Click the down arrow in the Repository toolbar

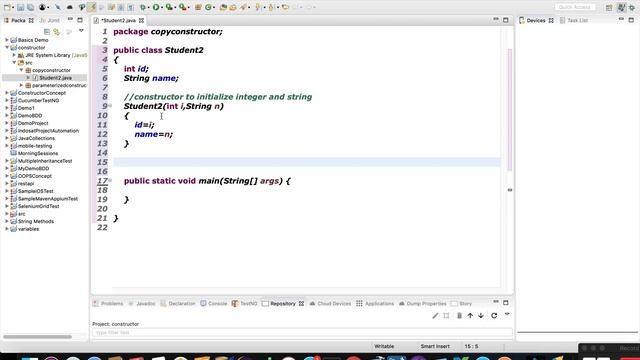[x=481, y=316]
